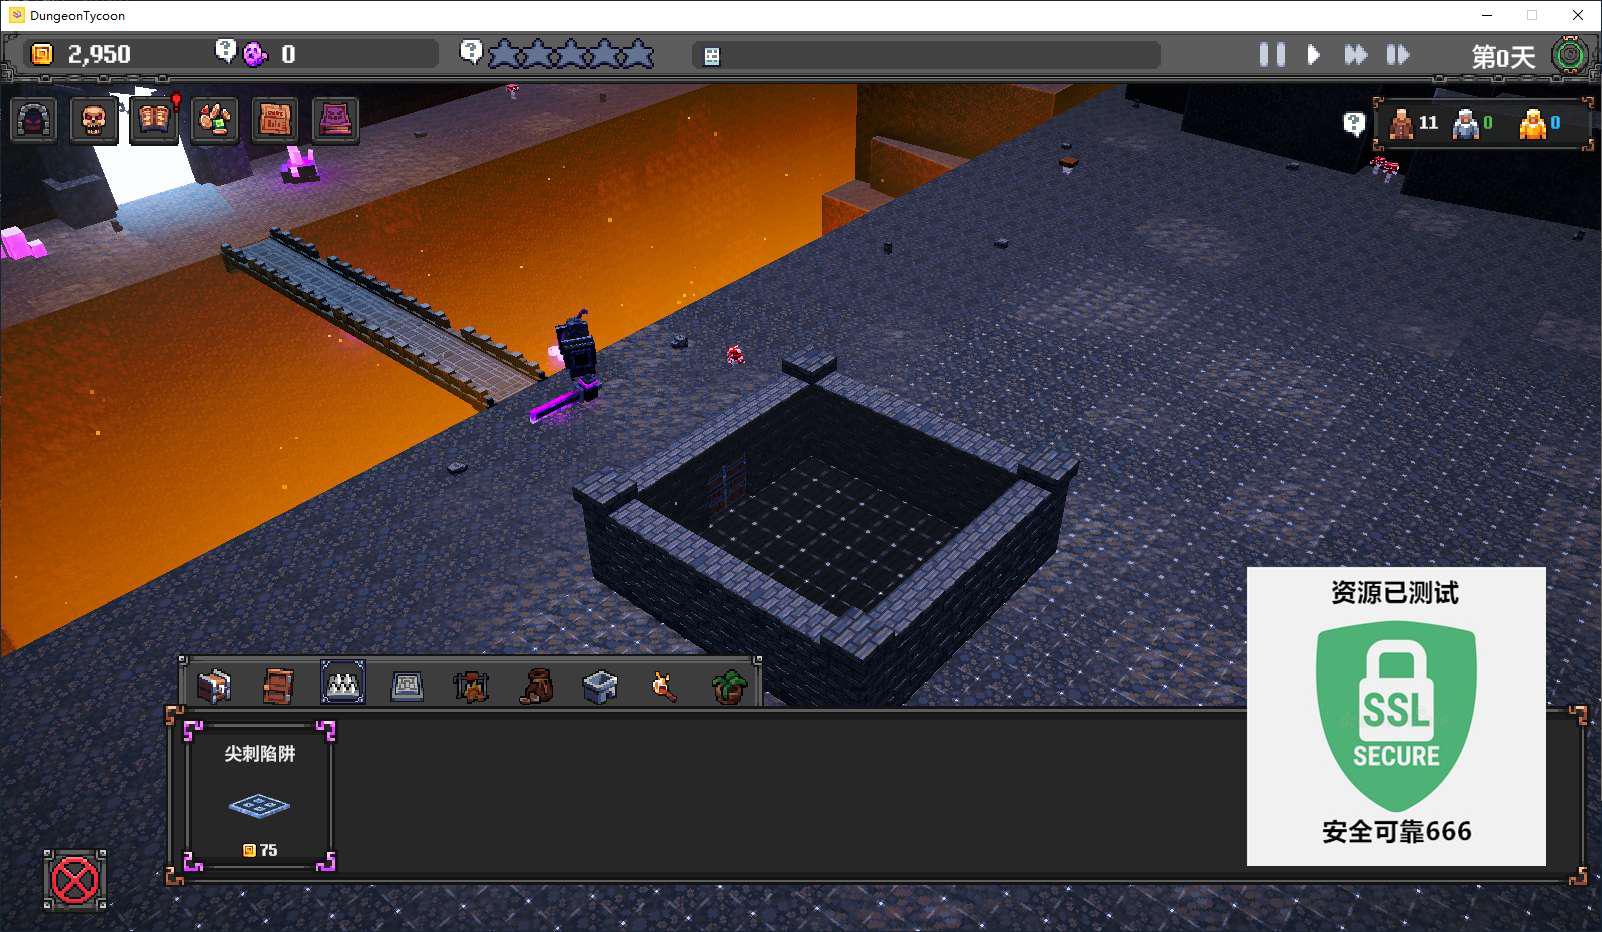This screenshot has width=1602, height=932.
Task: Click the 第0天 day counter
Action: [1503, 57]
